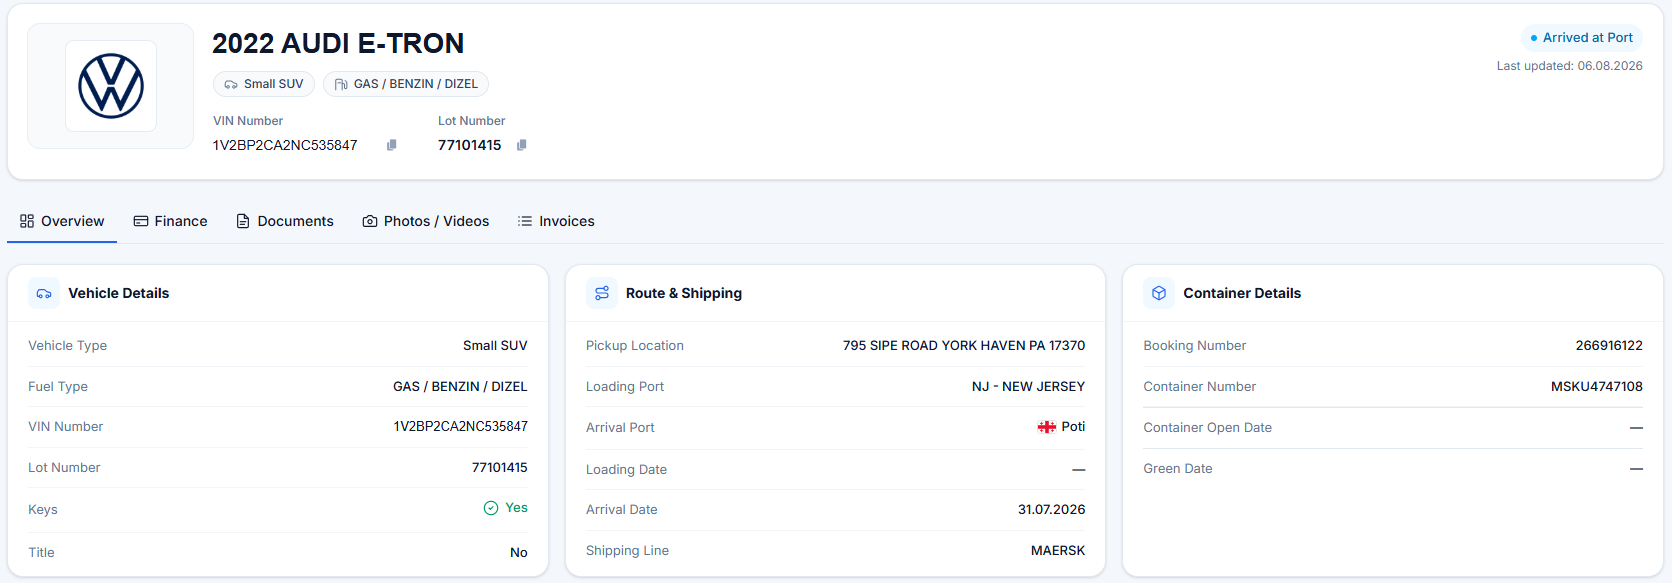Copy the VIN number using copy icon

pyautogui.click(x=392, y=145)
